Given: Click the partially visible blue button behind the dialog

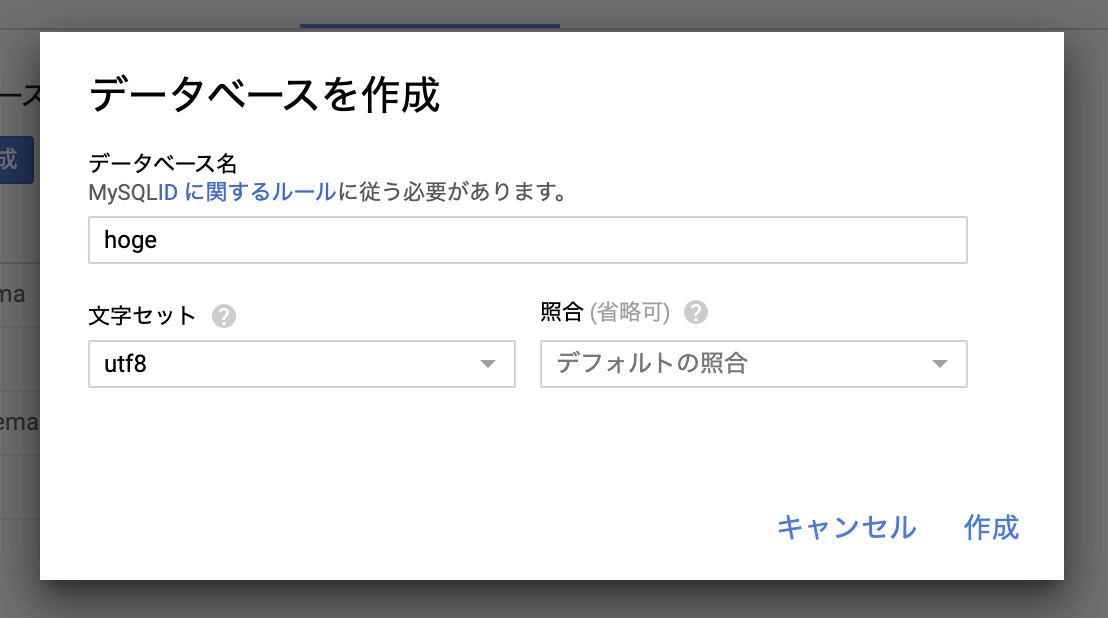Looking at the screenshot, I should (x=17, y=159).
